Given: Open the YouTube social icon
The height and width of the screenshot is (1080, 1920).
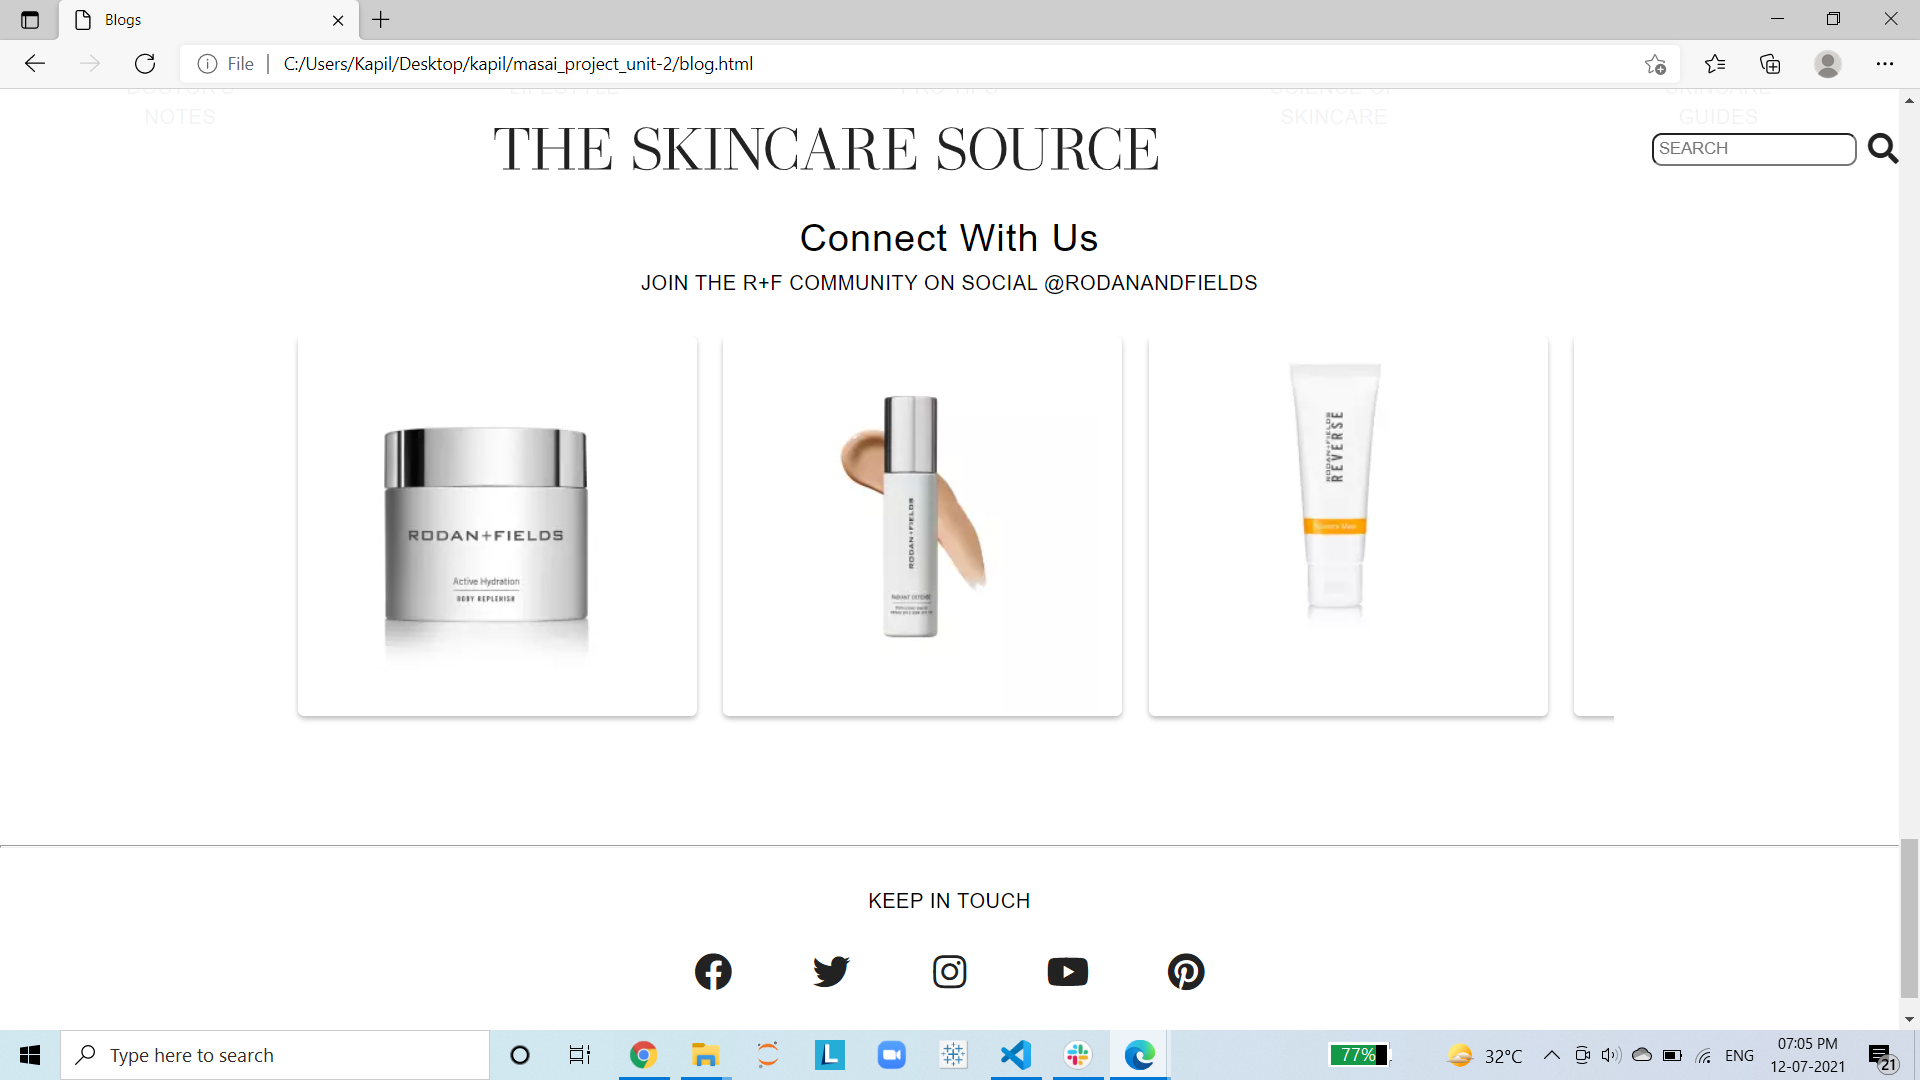Looking at the screenshot, I should coord(1067,972).
